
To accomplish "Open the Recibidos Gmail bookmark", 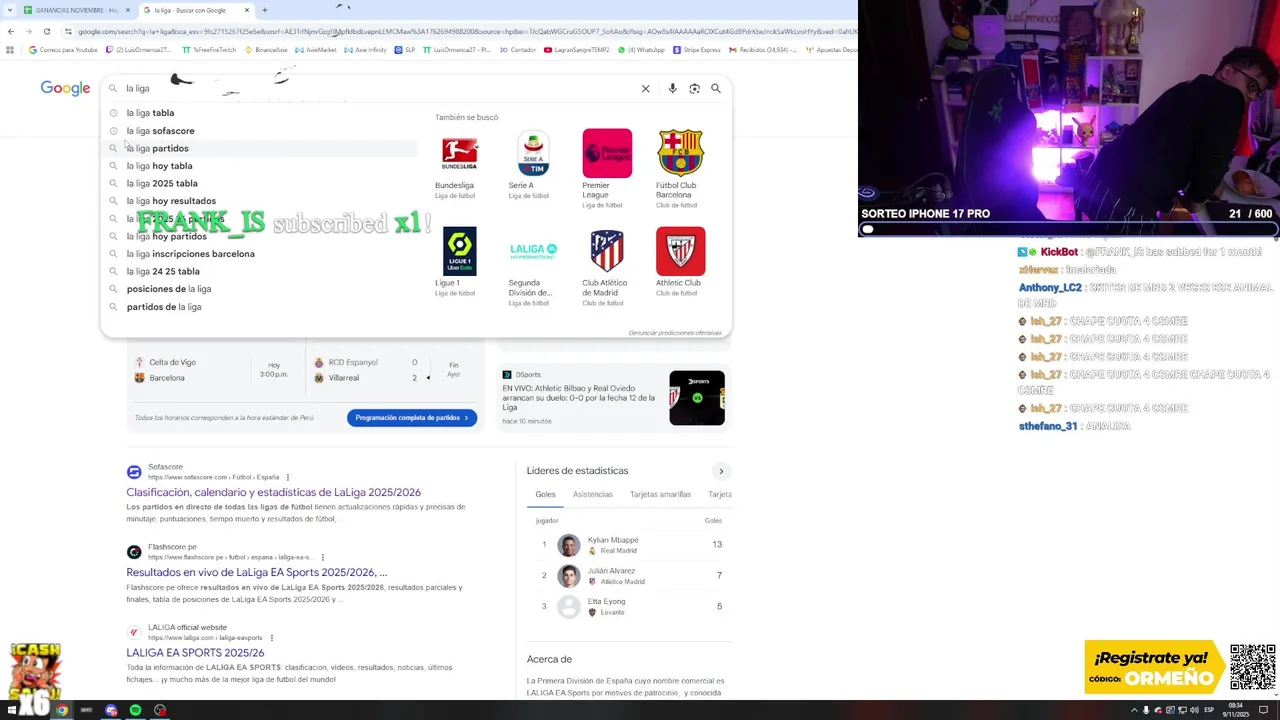I will click(x=763, y=49).
